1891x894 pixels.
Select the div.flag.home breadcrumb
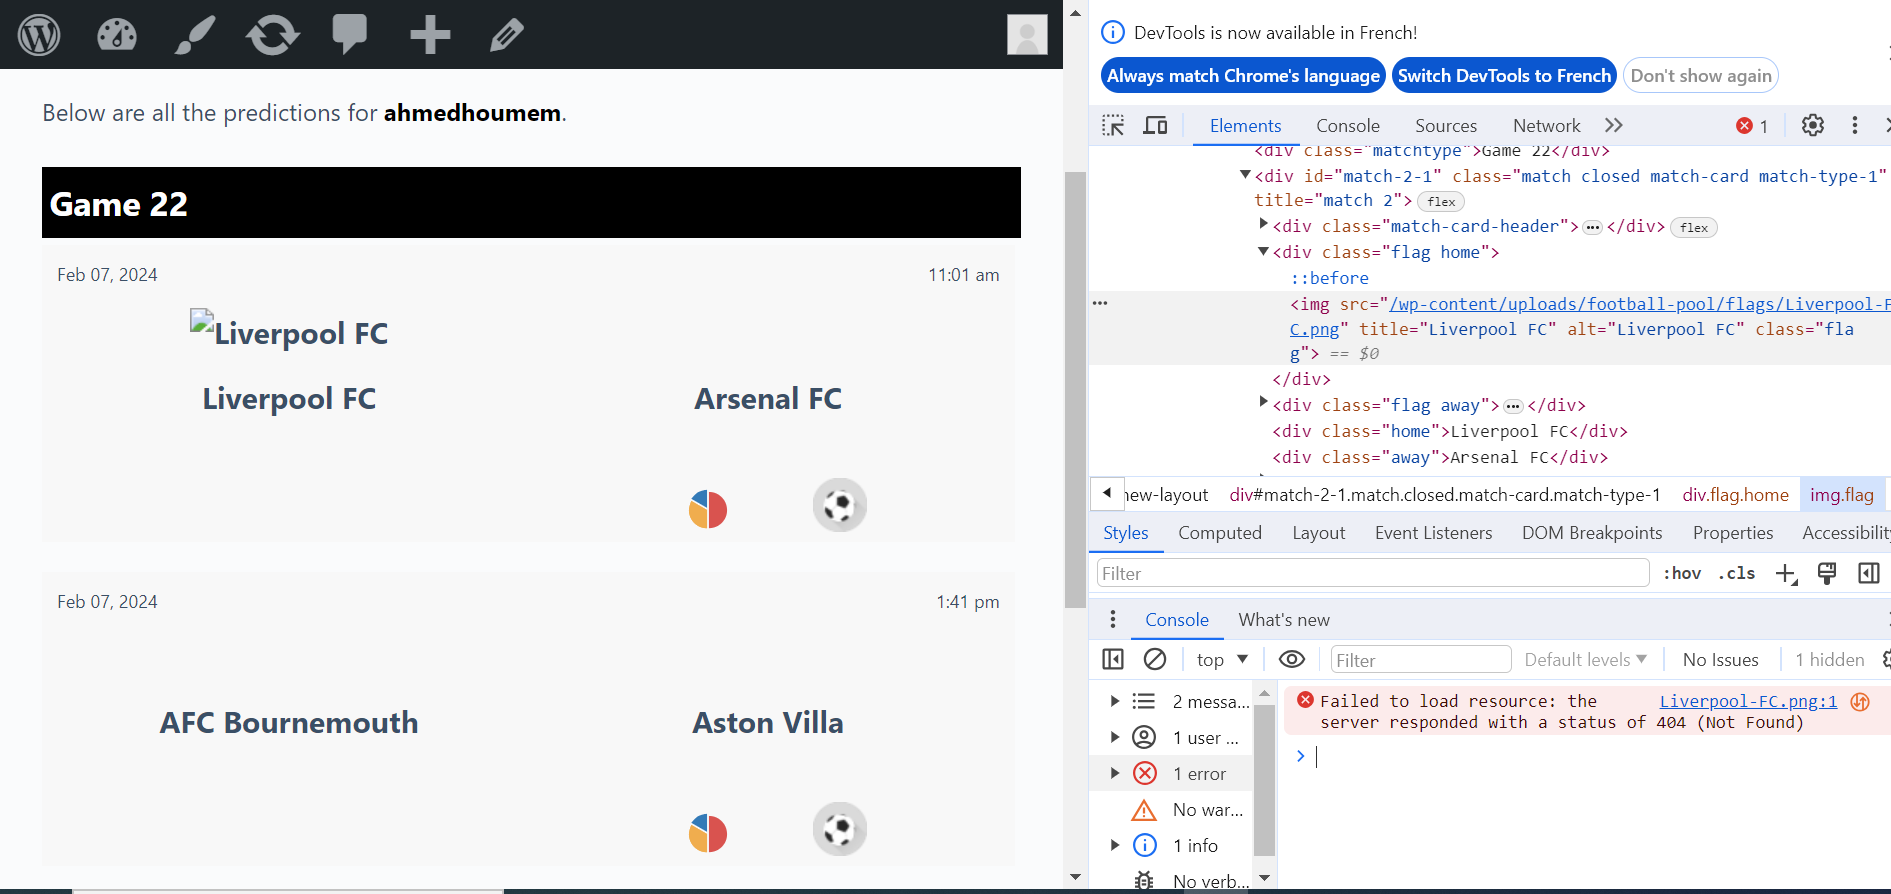1735,494
